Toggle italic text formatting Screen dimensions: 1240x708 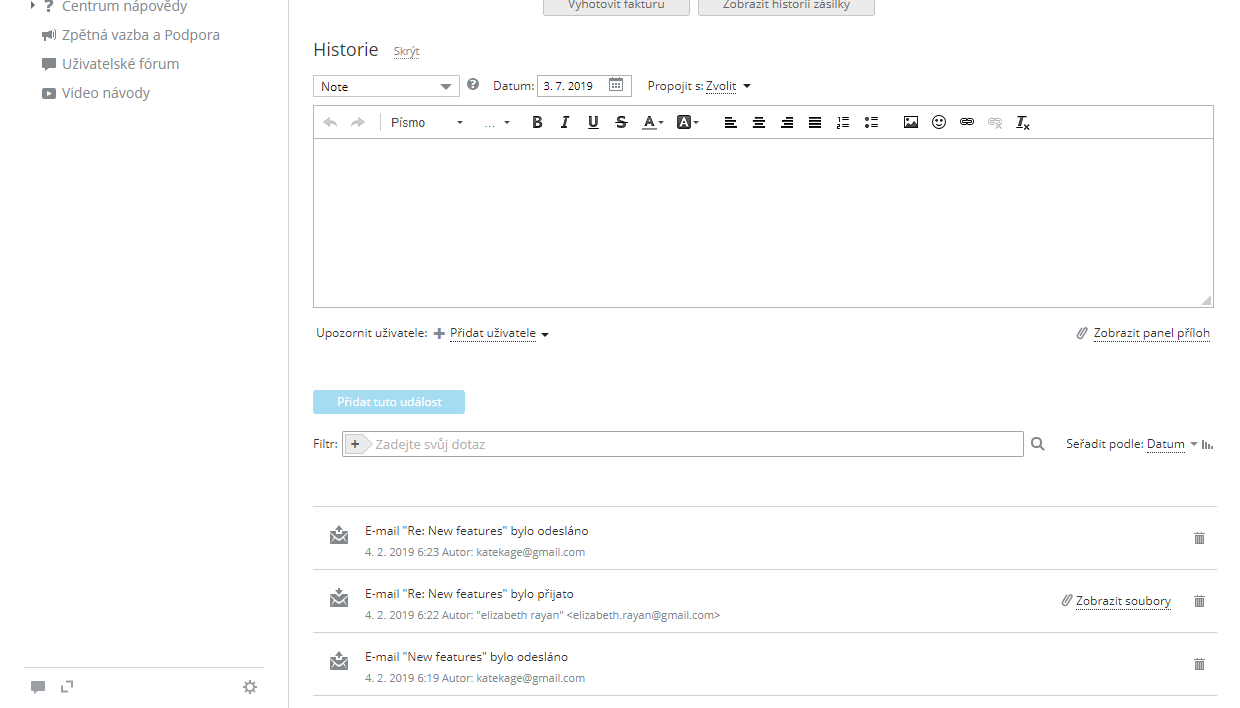[x=565, y=122]
